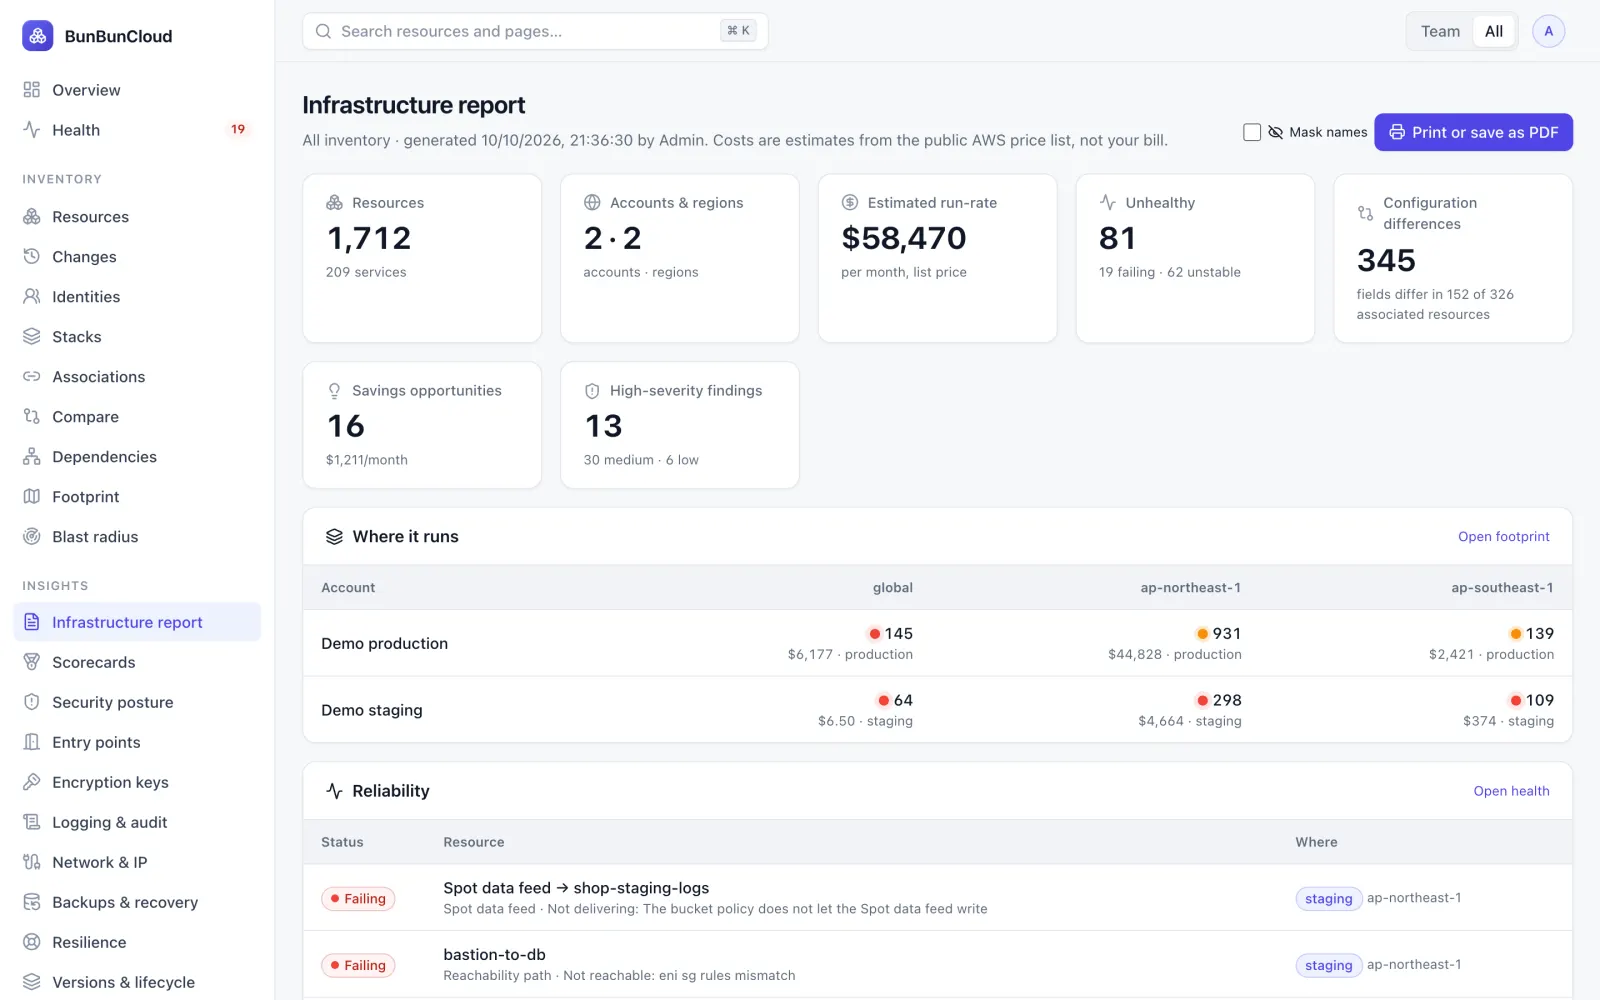Click the Health pulse icon in sidebar
Image resolution: width=1600 pixels, height=1000 pixels.
pyautogui.click(x=32, y=130)
